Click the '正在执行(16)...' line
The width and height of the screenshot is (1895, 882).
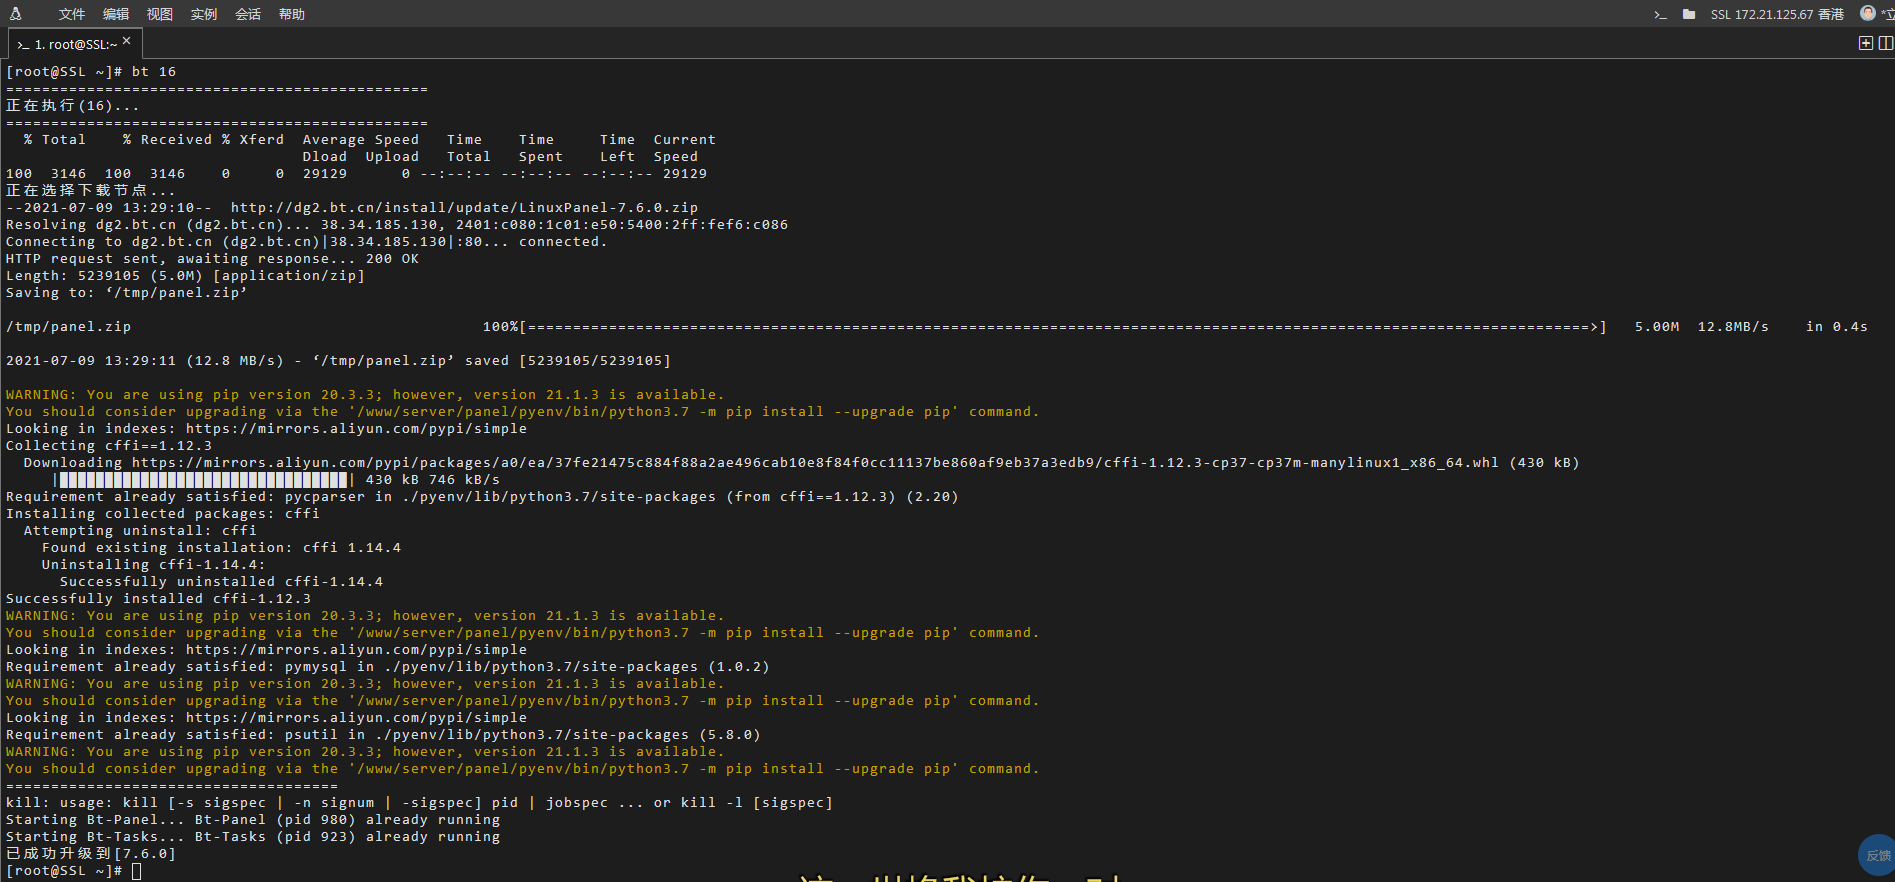pyautogui.click(x=73, y=106)
